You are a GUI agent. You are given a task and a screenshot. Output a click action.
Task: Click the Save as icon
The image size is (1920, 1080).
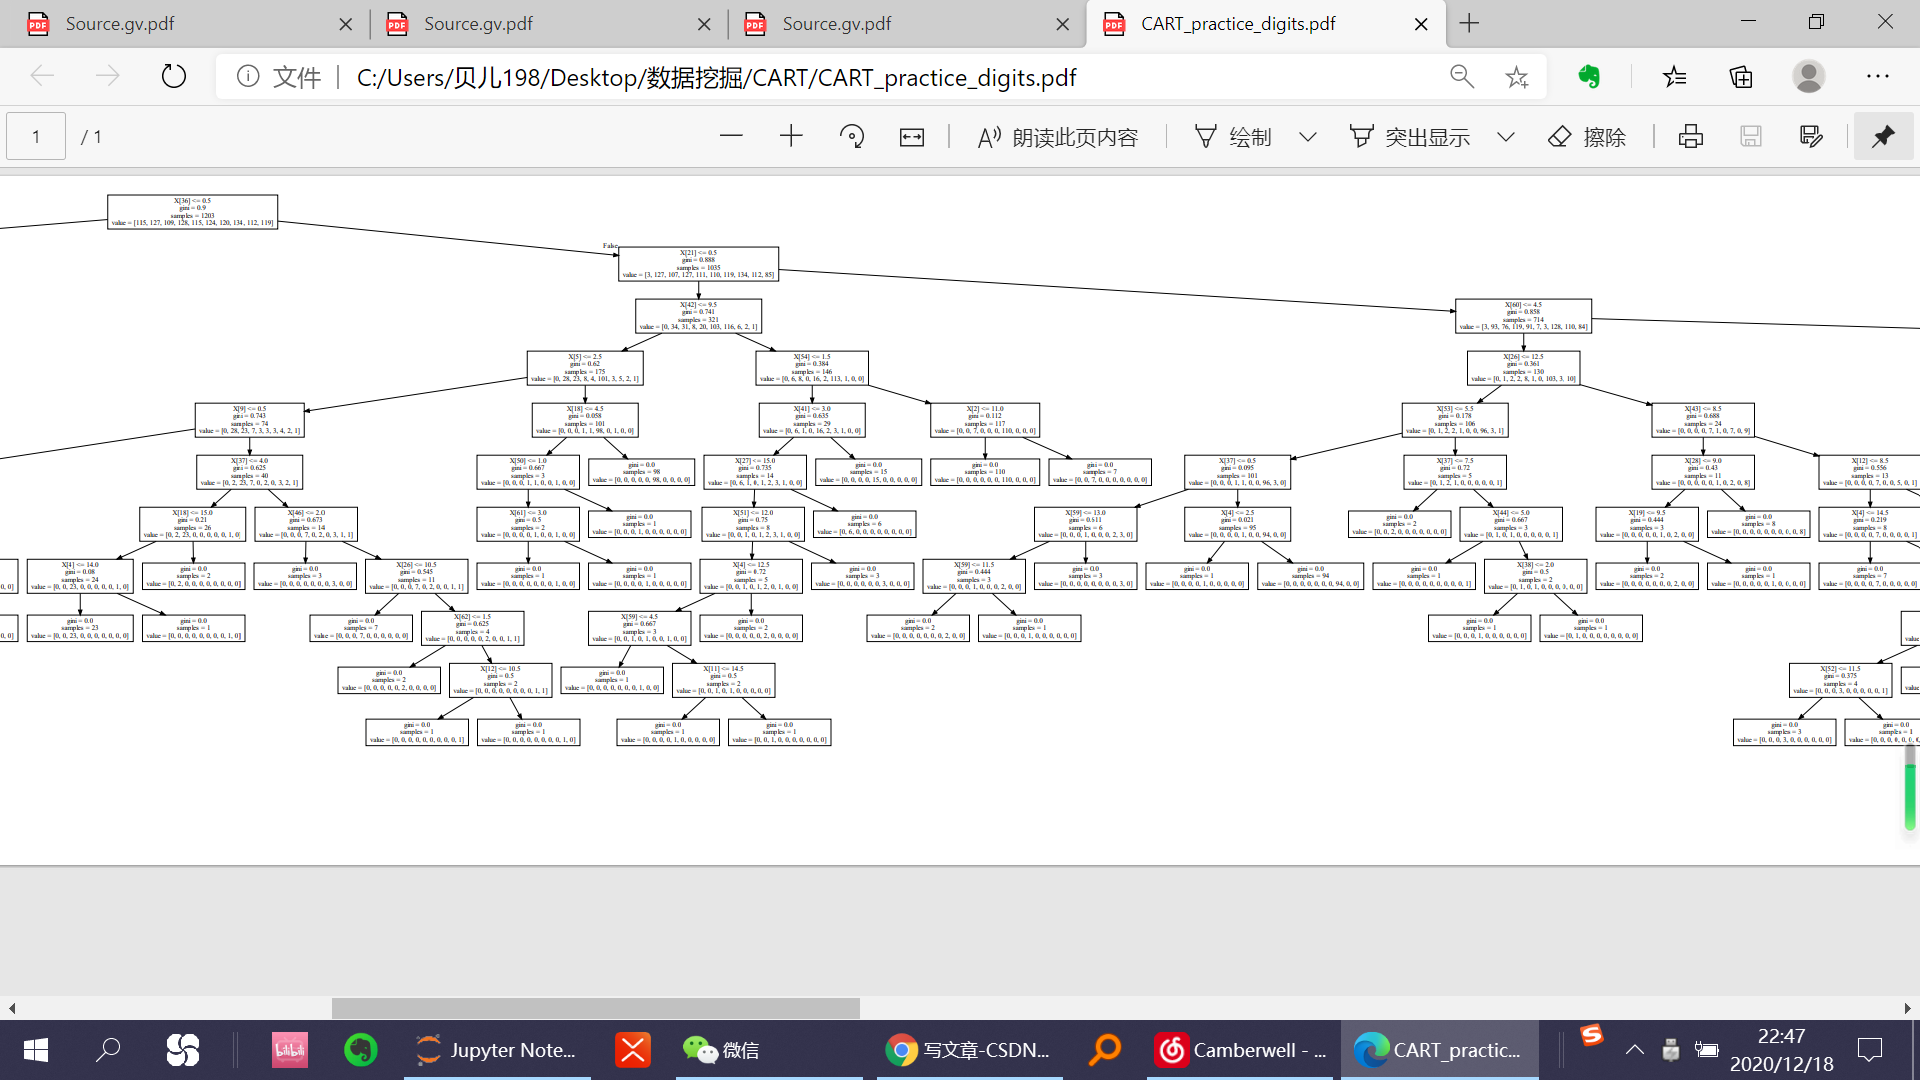click(x=1811, y=137)
